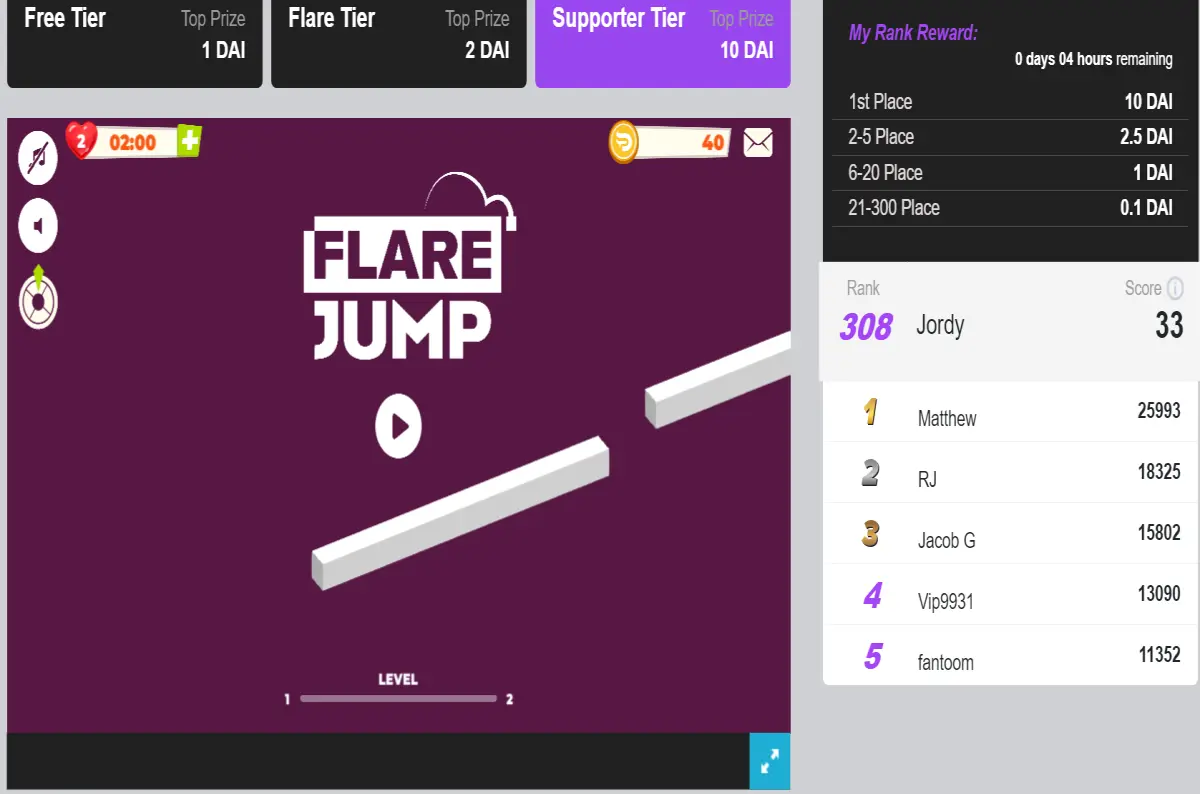Viewport: 1200px width, 794px height.
Task: Click the score 13090
Action: pyautogui.click(x=1159, y=593)
